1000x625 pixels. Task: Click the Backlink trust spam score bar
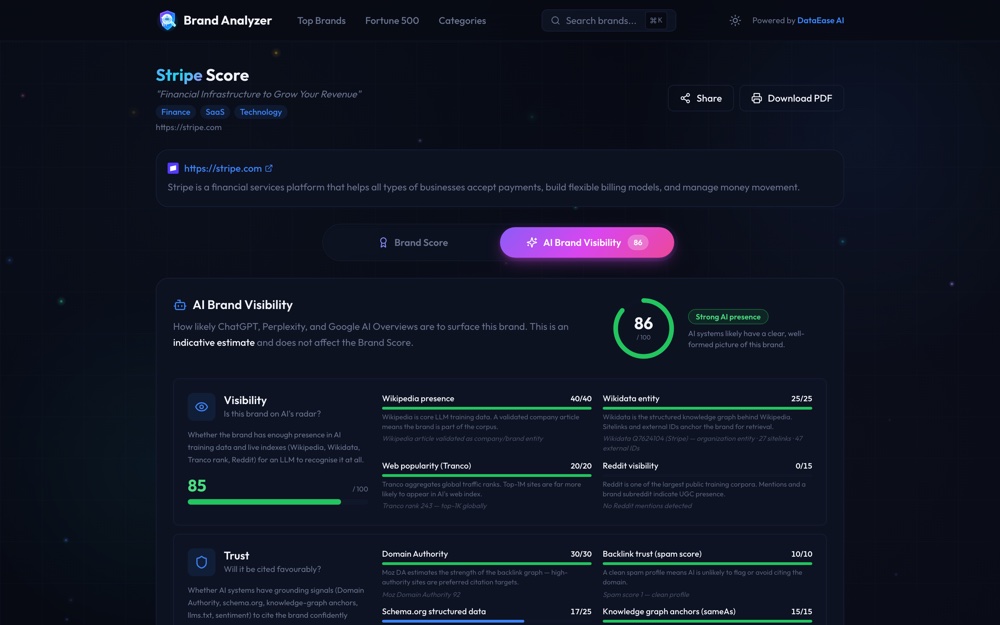707,564
